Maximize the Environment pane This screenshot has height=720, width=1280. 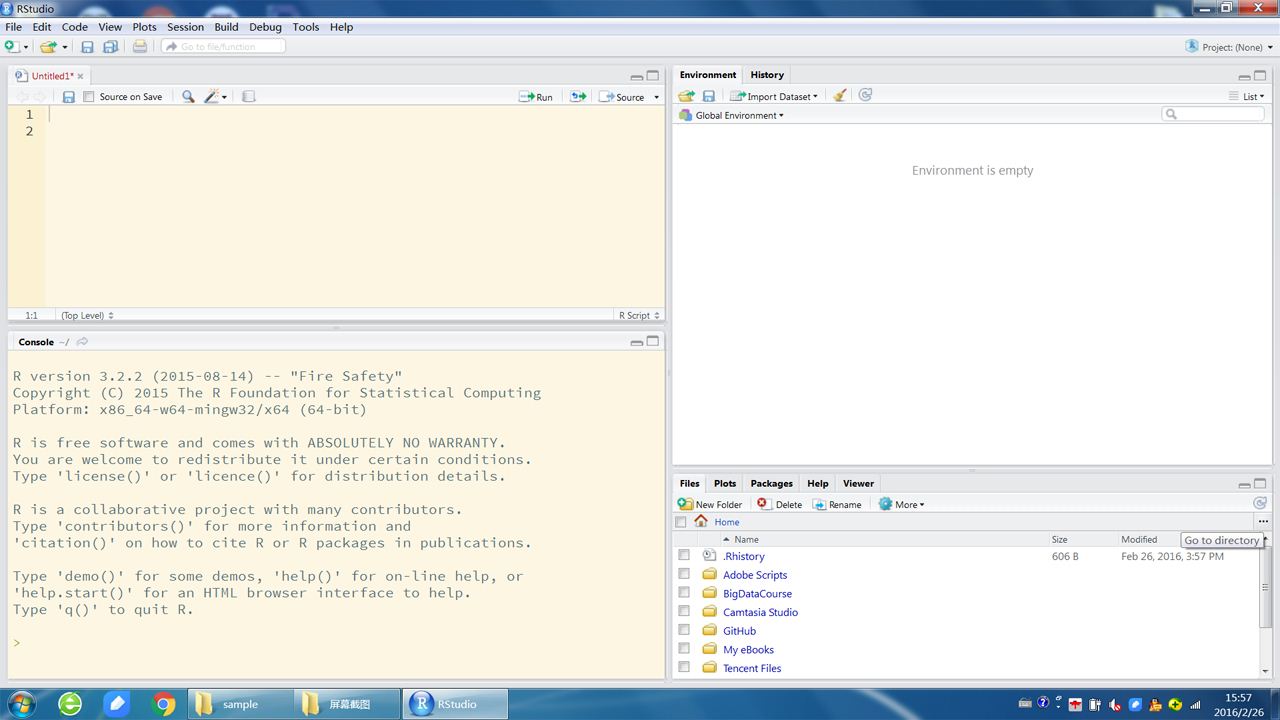[1261, 76]
